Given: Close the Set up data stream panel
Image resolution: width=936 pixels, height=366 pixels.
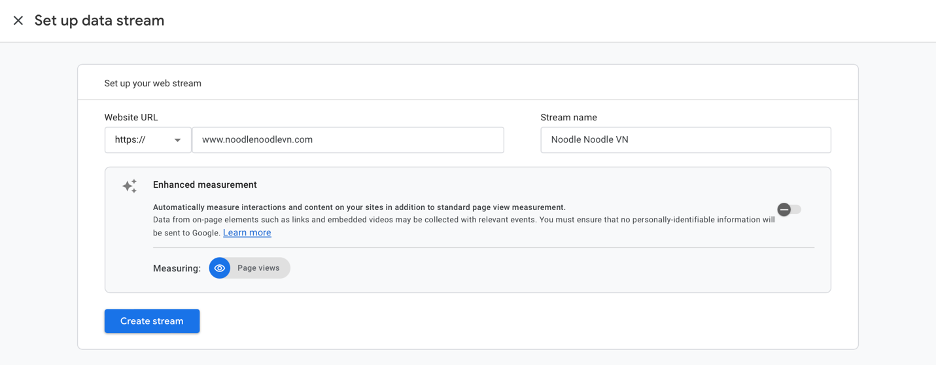Looking at the screenshot, I should [19, 21].
